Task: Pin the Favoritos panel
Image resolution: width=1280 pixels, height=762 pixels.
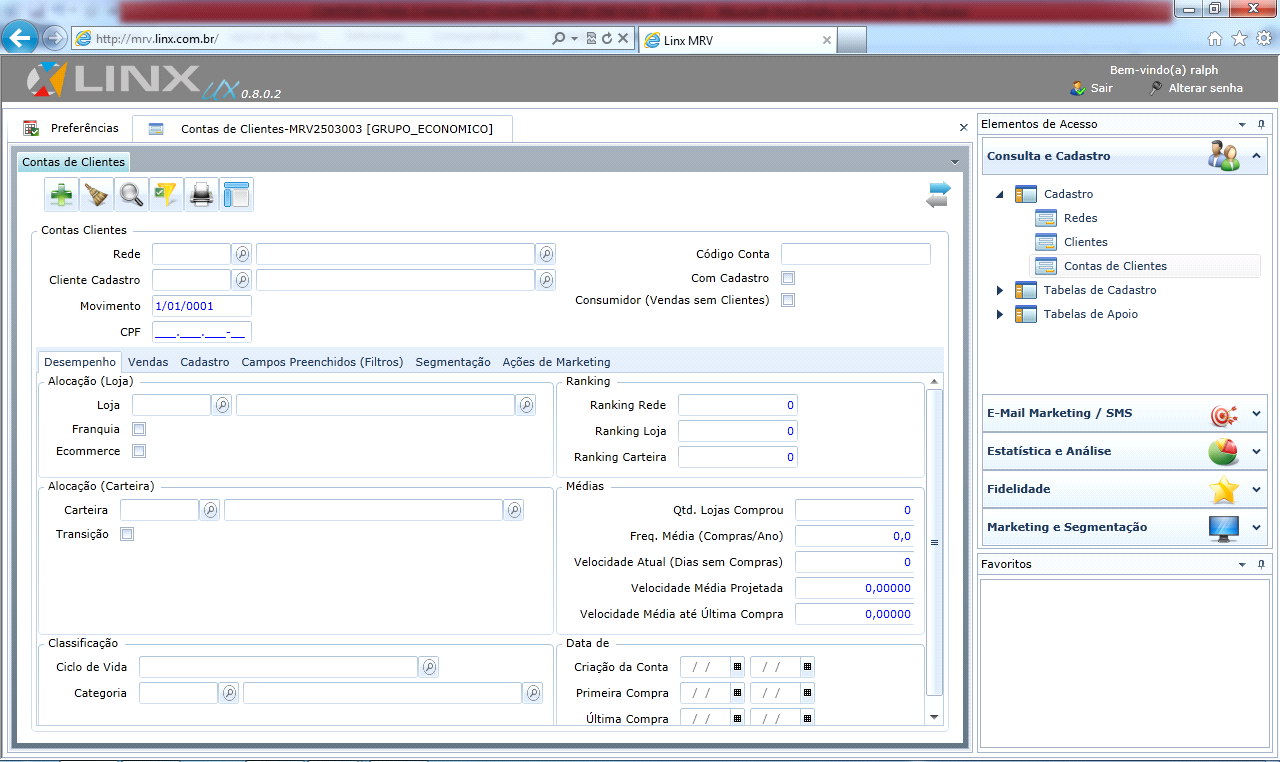Action: [x=1262, y=564]
